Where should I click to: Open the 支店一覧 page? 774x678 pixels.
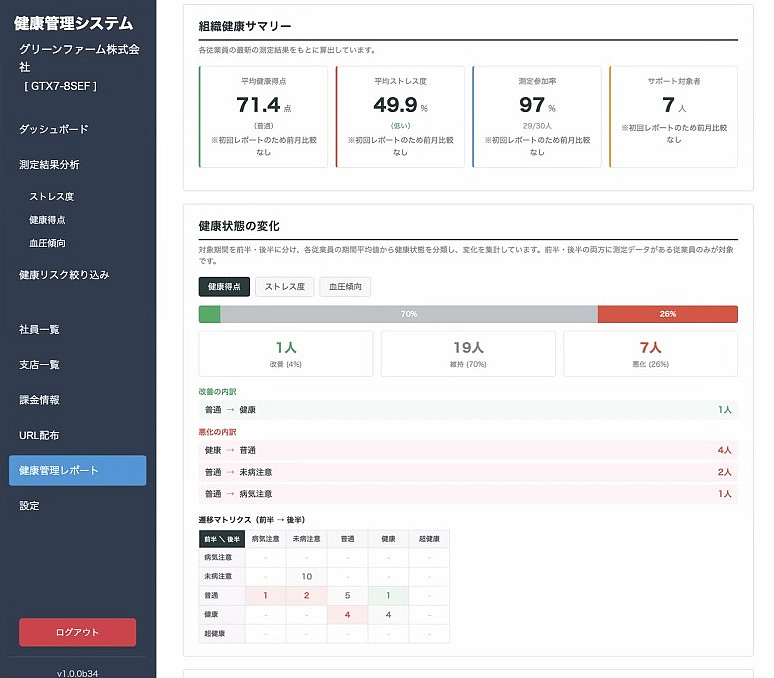(40, 364)
